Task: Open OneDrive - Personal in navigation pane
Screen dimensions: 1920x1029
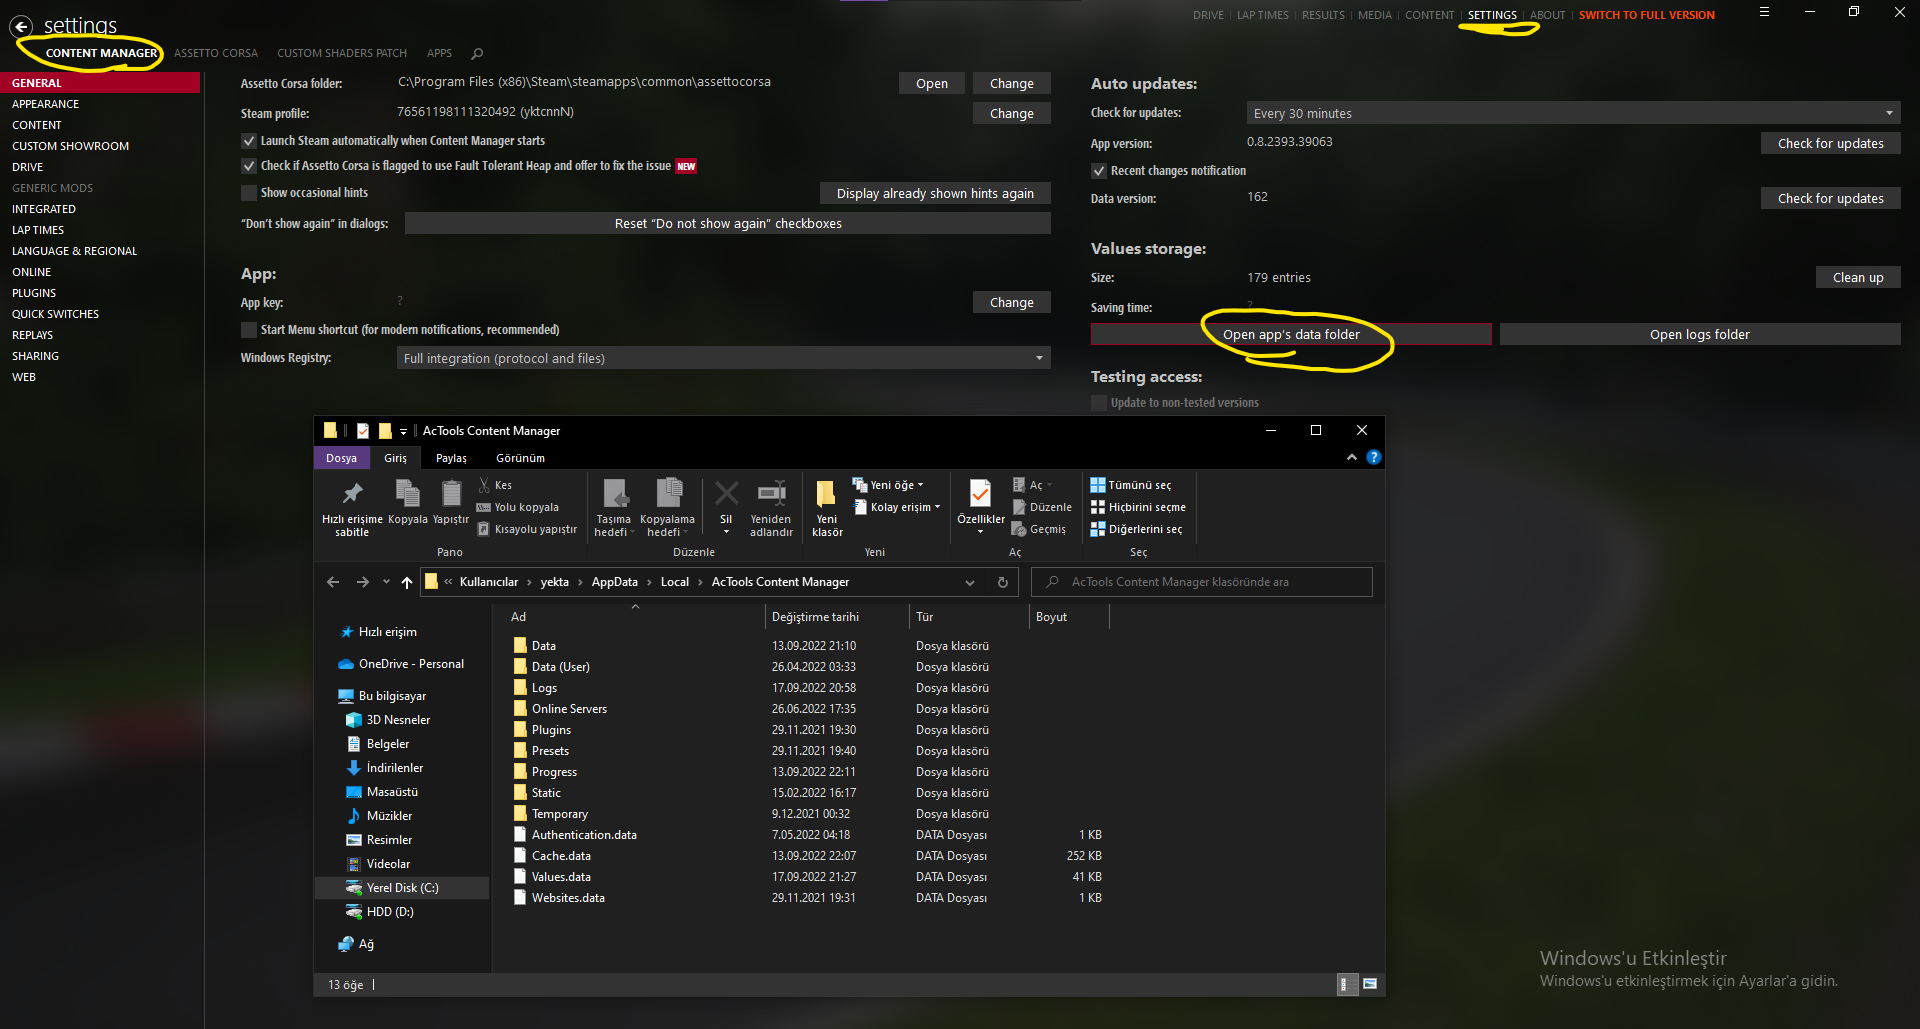Action: (411, 664)
